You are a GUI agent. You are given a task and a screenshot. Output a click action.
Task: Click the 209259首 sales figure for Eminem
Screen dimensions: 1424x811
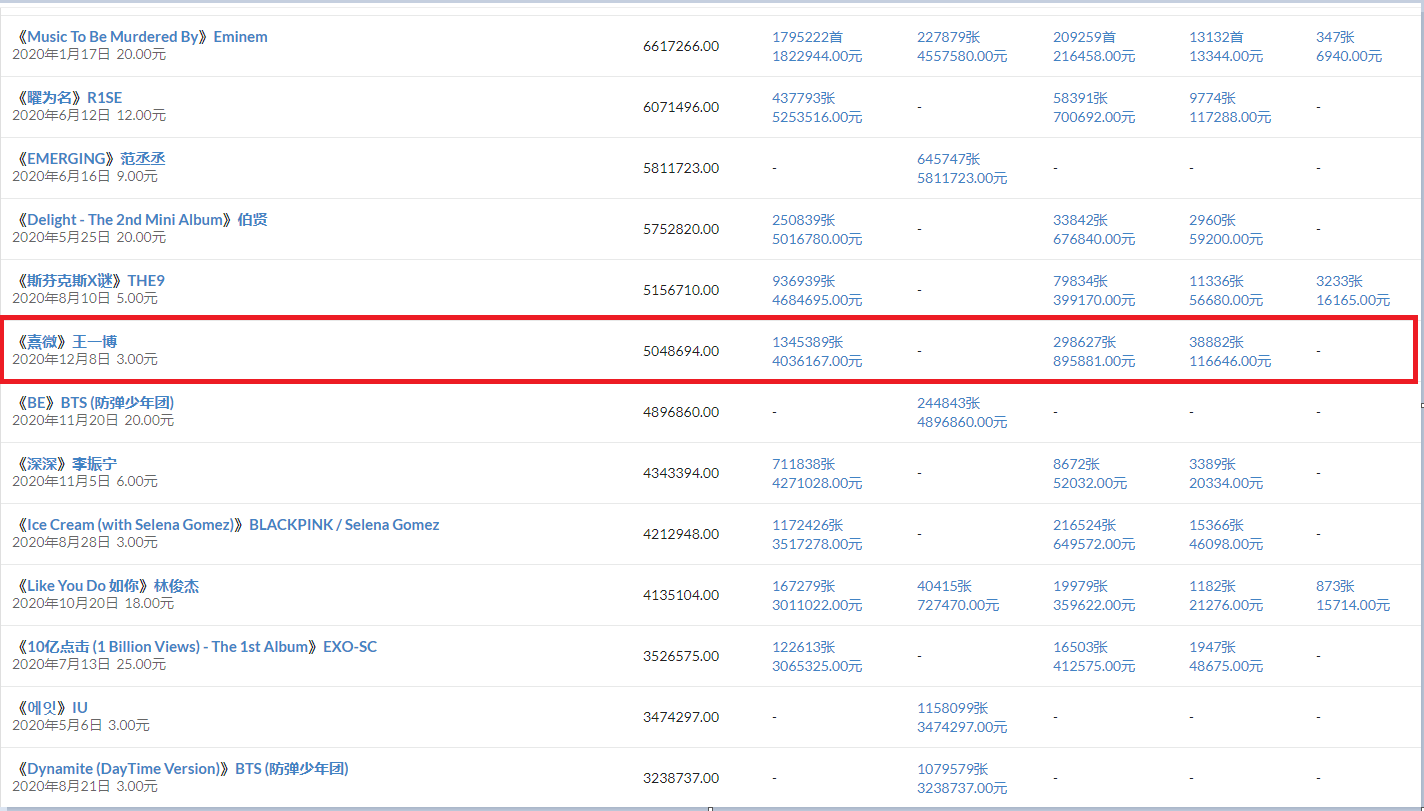click(x=1085, y=37)
